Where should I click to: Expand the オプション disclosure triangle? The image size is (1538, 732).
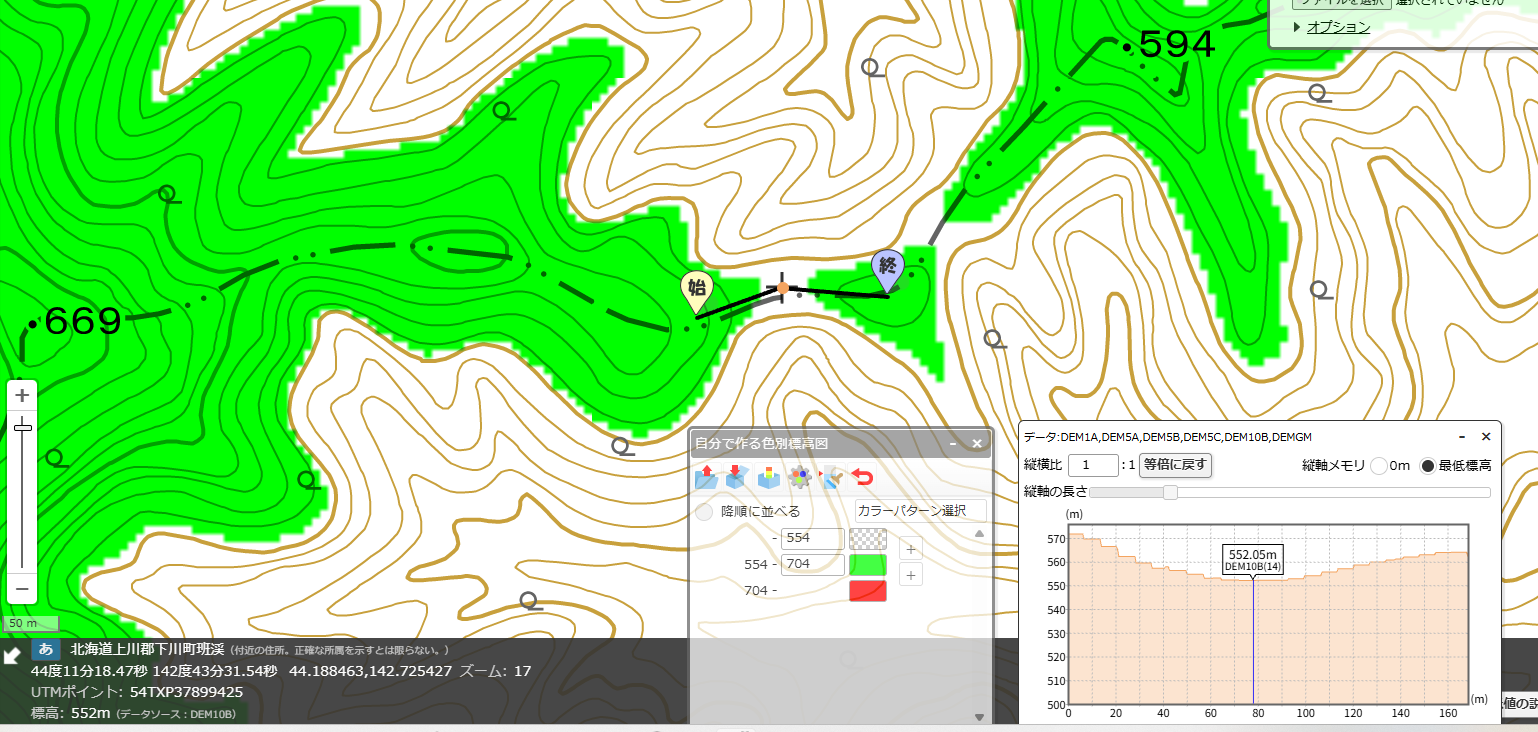(1297, 27)
